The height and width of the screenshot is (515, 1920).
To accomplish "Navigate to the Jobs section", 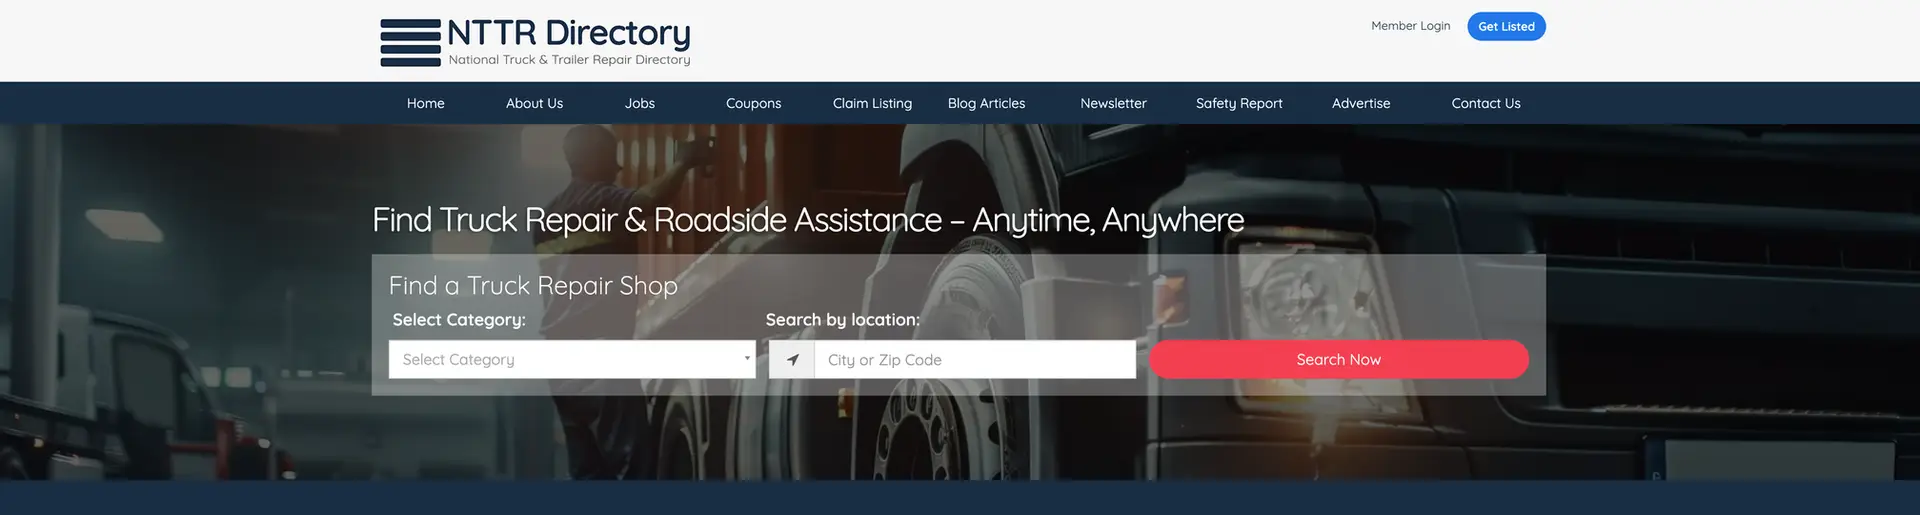I will (640, 103).
